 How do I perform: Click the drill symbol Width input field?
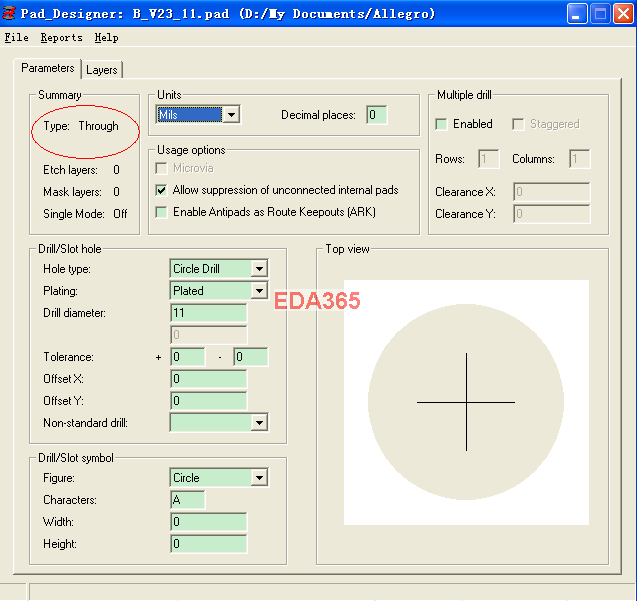tap(208, 522)
